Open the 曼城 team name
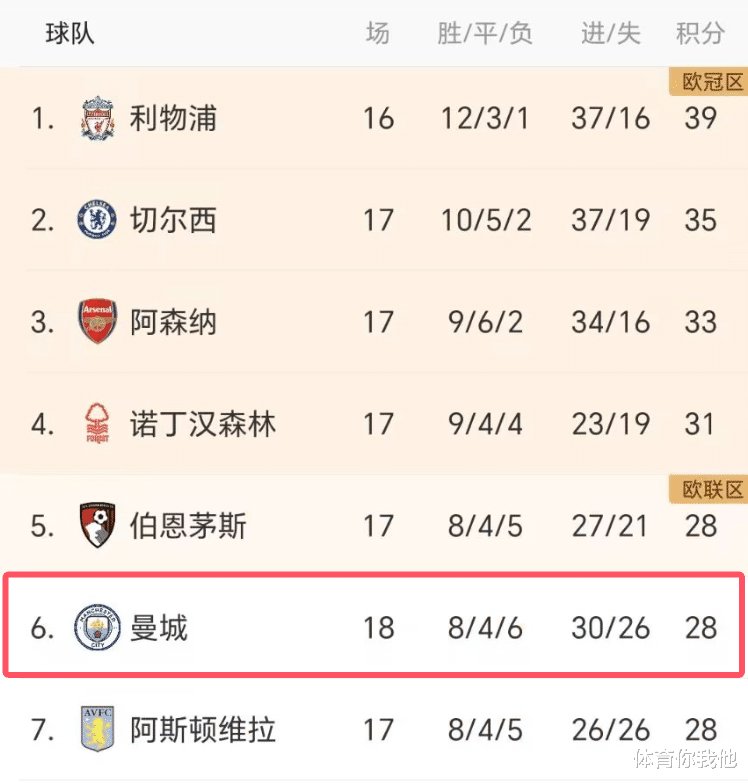 pyautogui.click(x=159, y=627)
